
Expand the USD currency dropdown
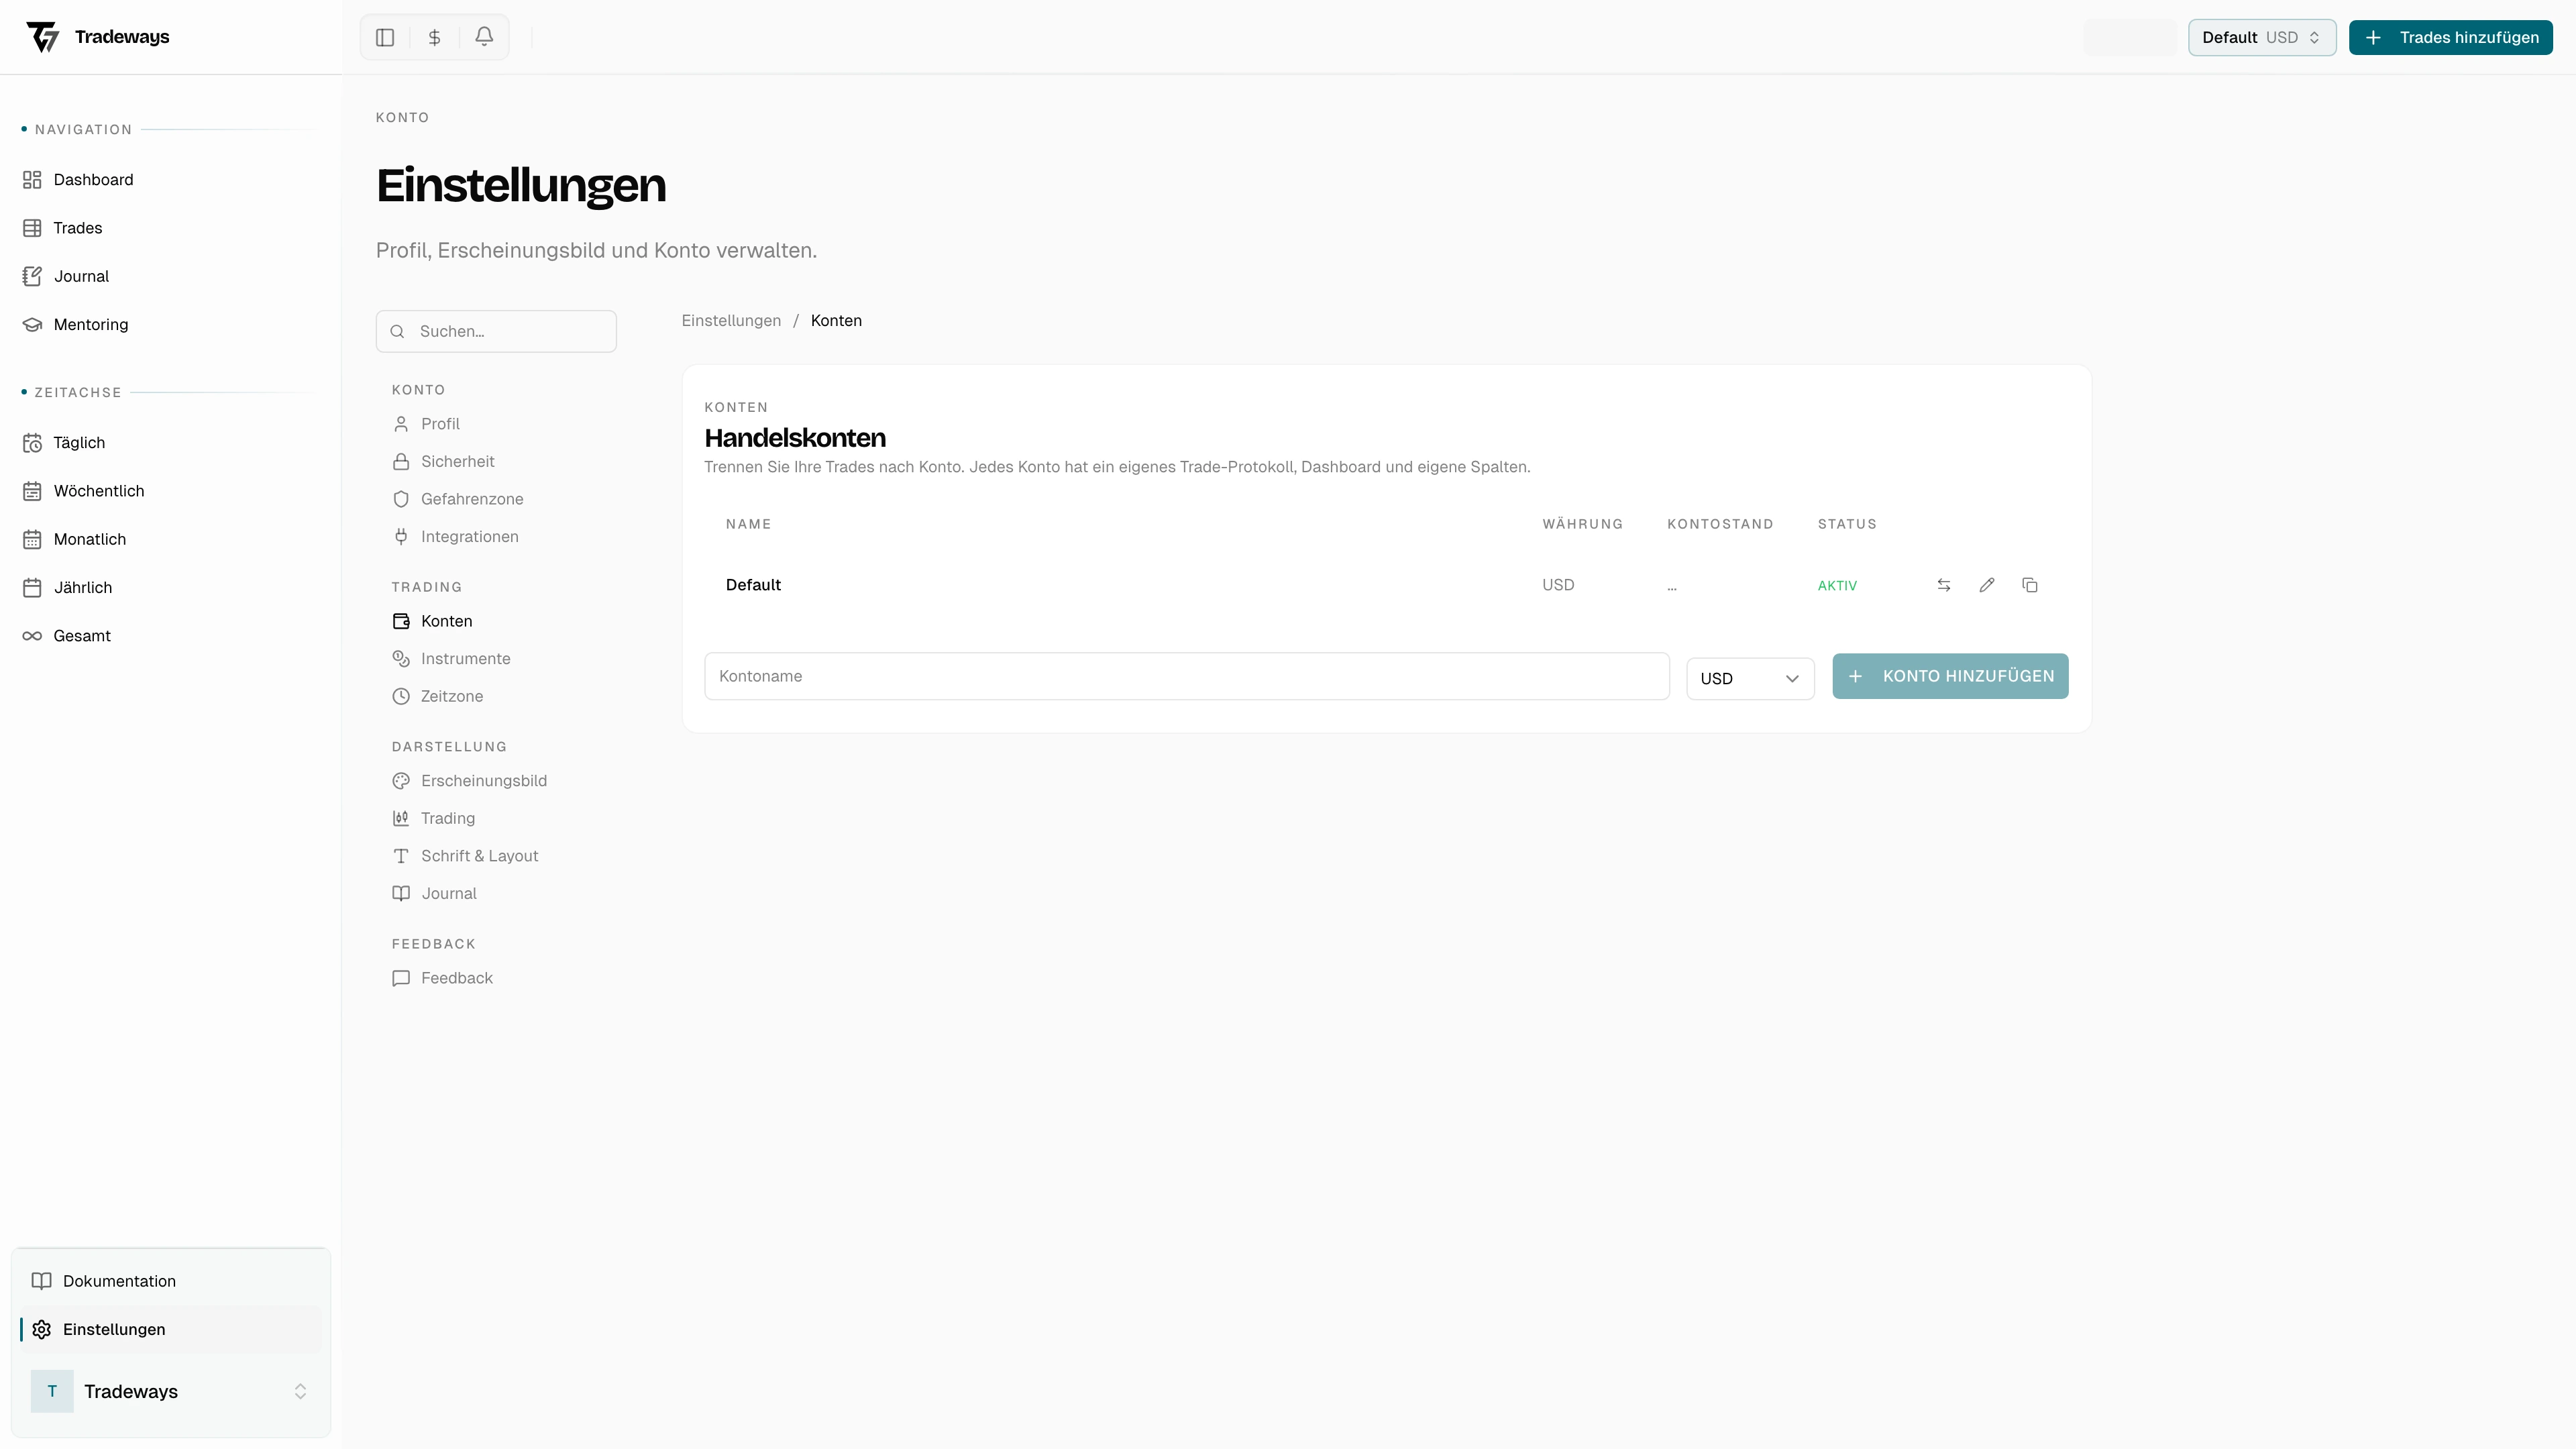1749,678
